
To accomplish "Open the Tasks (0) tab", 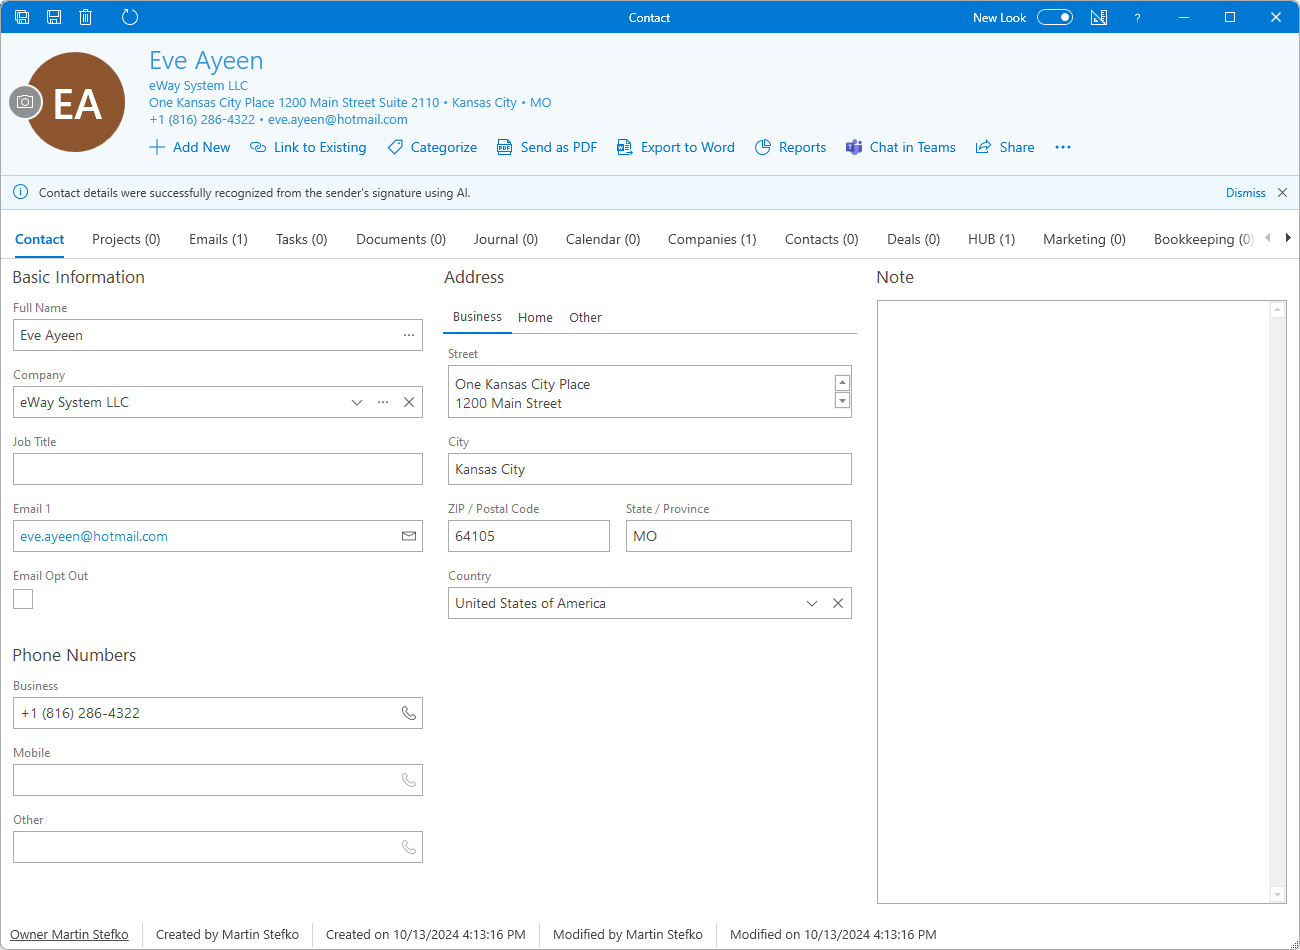I will pos(302,239).
